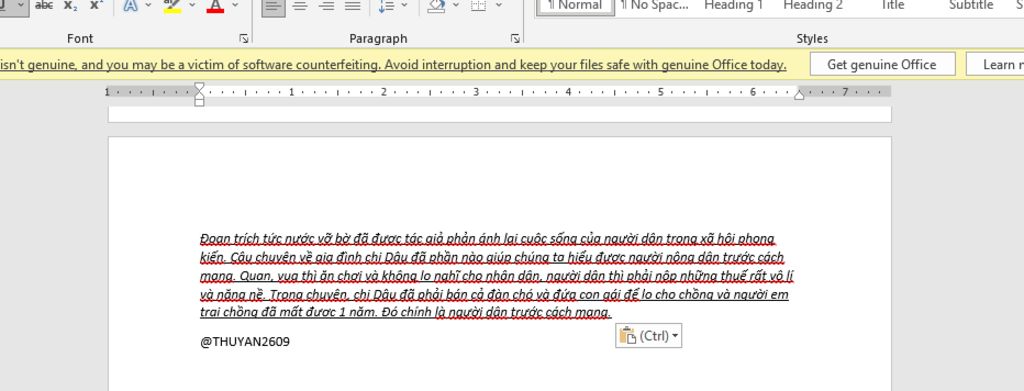The image size is (1024, 391).
Task: Open highlight color dropdown arrow
Action: [x=191, y=5]
